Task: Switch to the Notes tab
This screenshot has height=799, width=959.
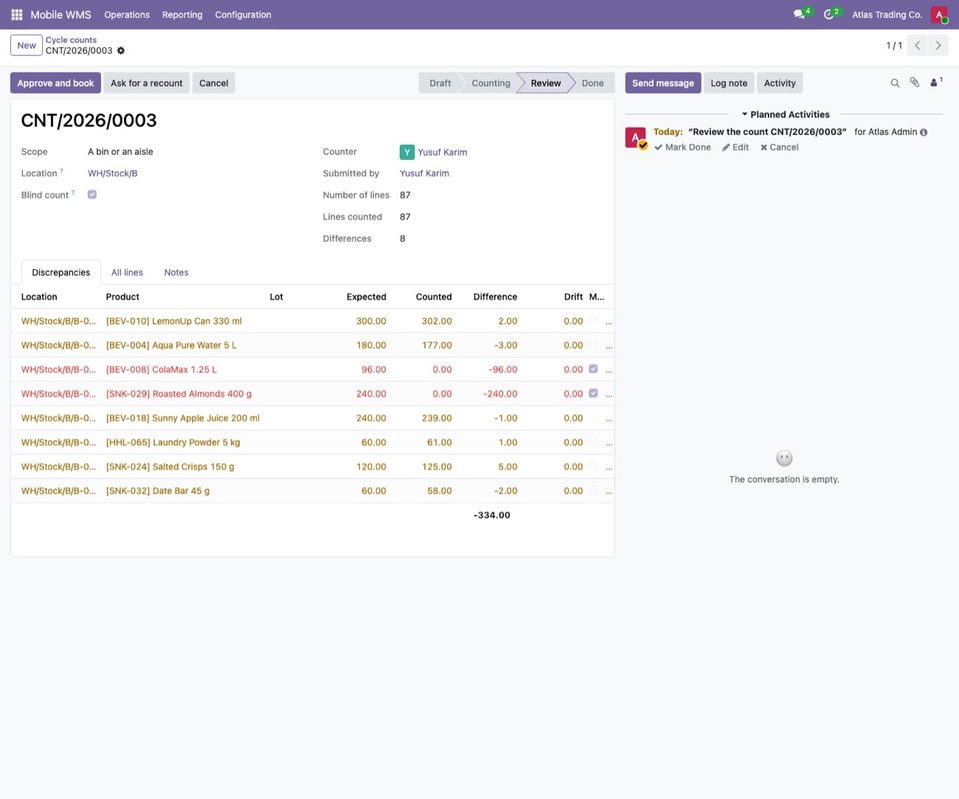Action: click(x=176, y=273)
